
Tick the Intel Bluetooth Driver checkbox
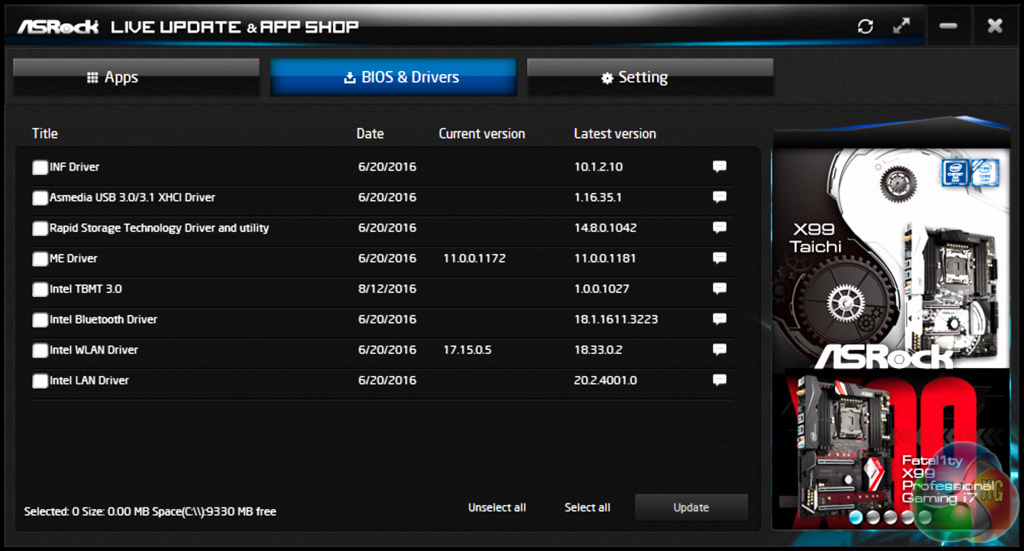[x=40, y=320]
